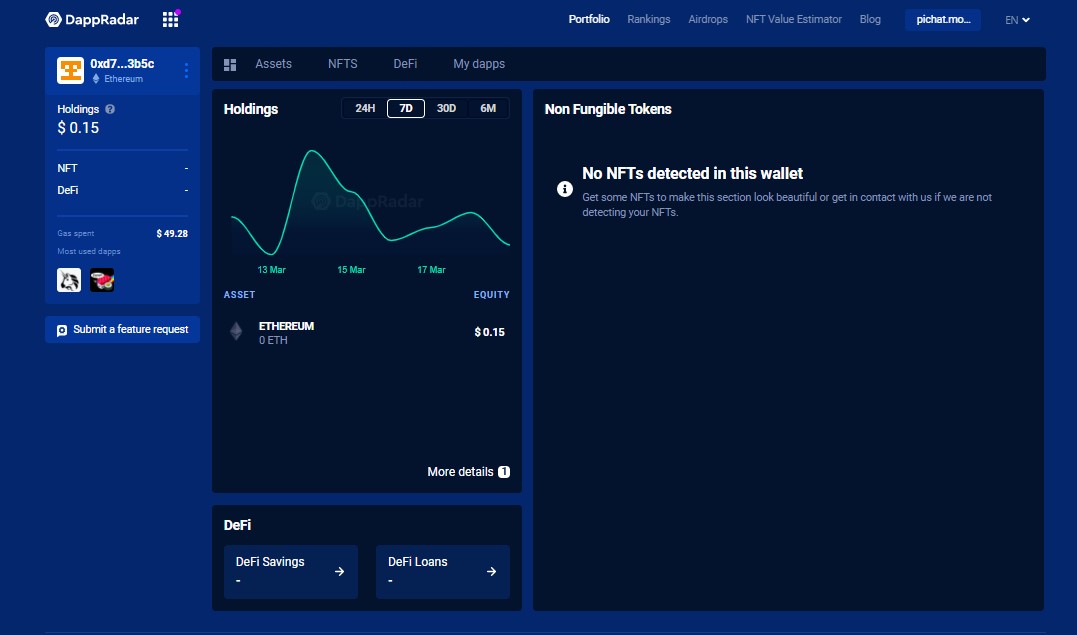Image resolution: width=1077 pixels, height=635 pixels.
Task: Click the ETHEREUM asset row name
Action: pyautogui.click(x=286, y=326)
